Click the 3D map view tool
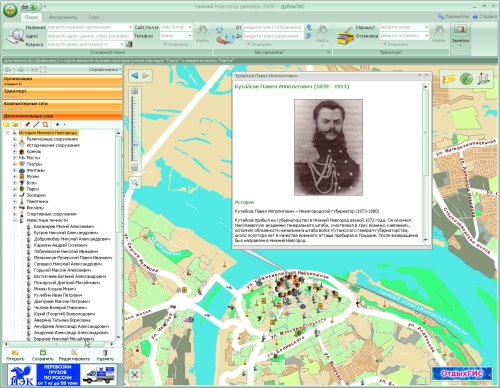 [484, 79]
